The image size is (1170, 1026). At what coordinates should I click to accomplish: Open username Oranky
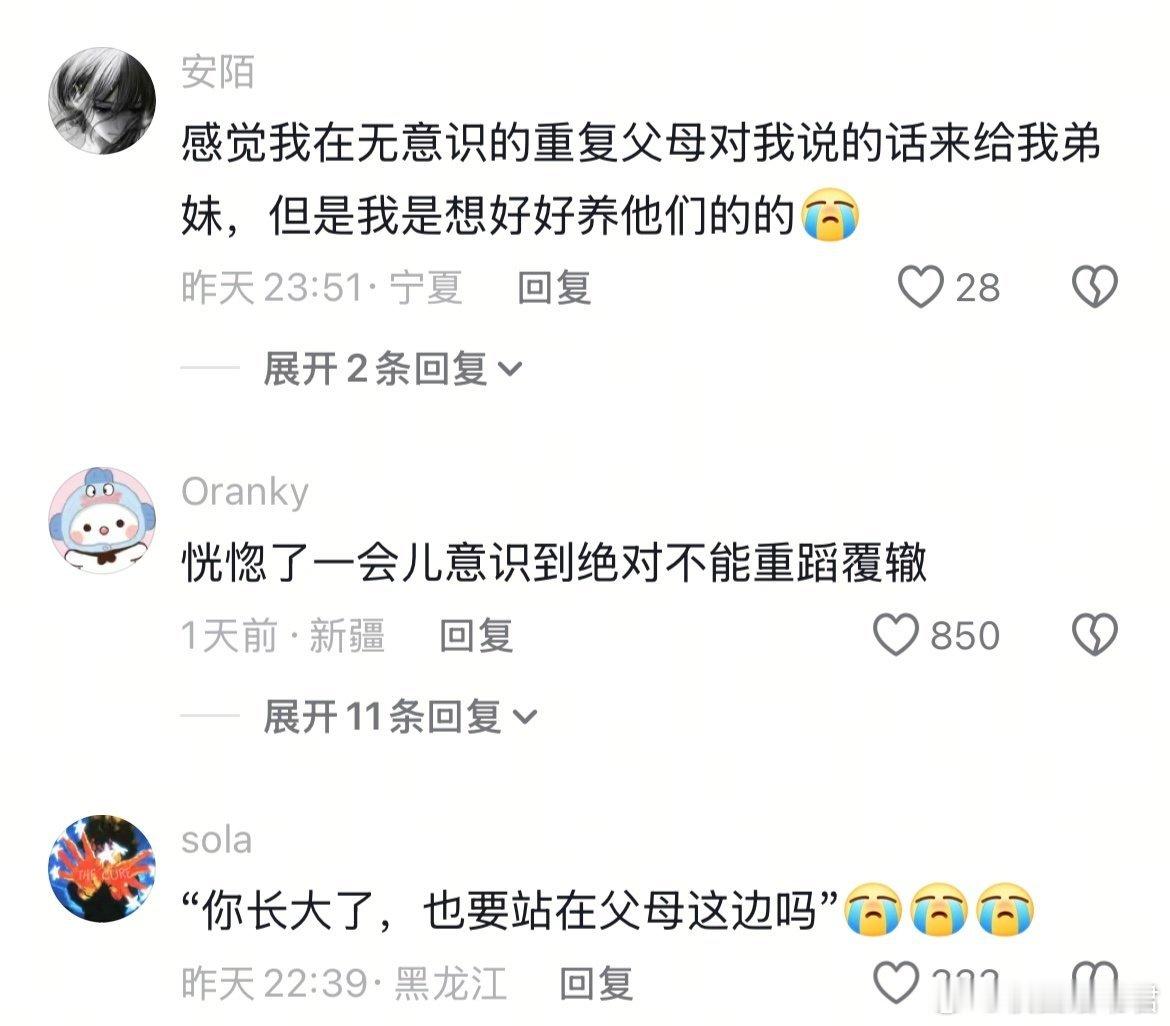tap(245, 492)
